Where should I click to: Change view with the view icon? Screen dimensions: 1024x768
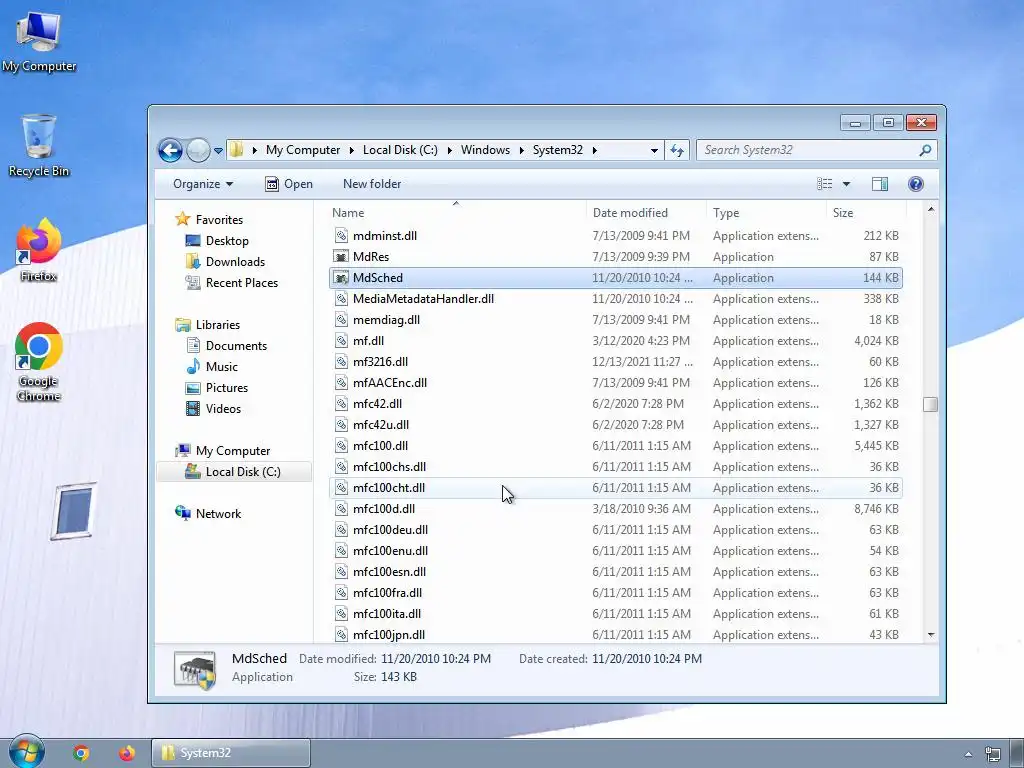tap(825, 184)
